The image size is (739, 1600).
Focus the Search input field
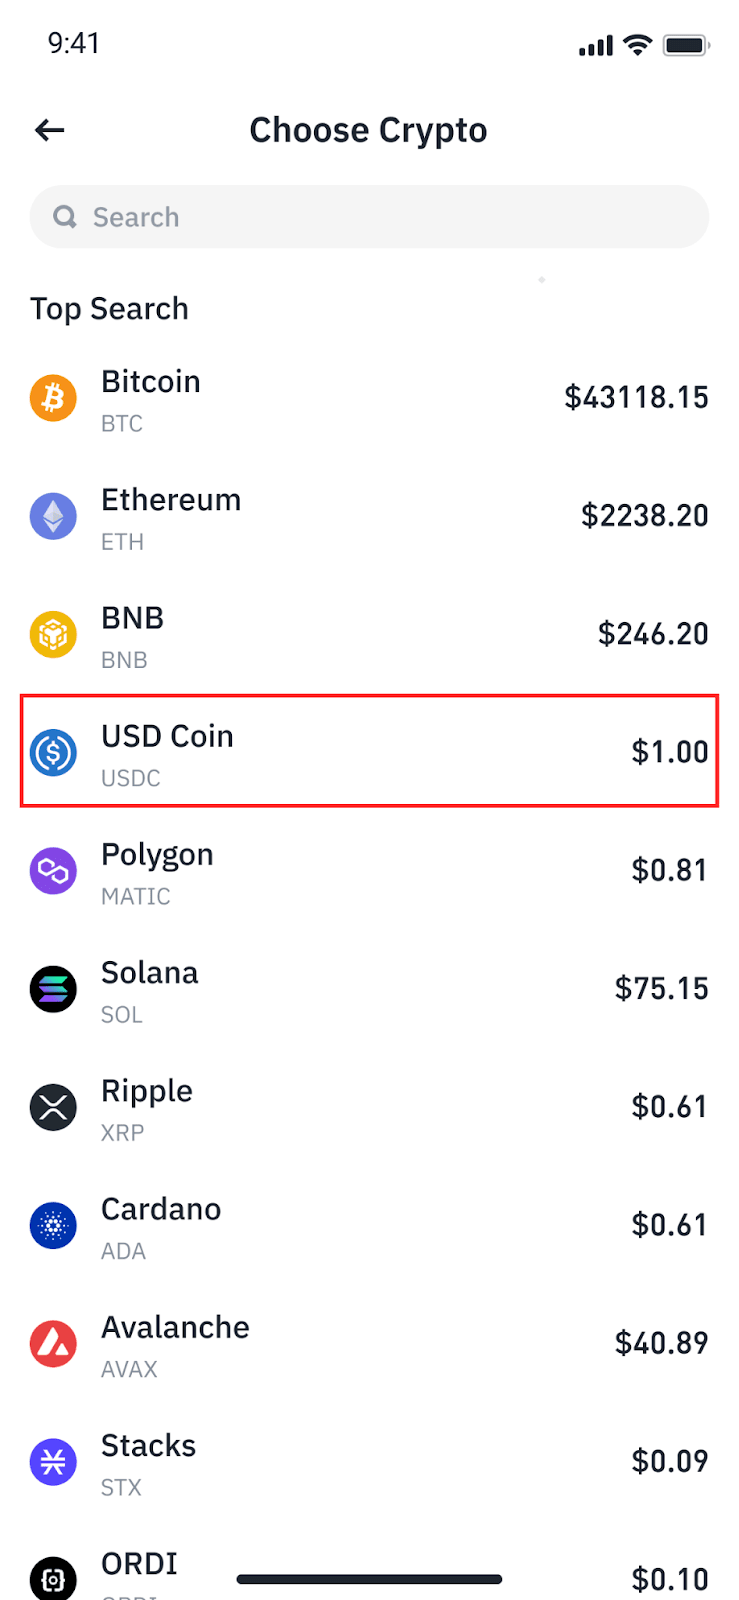[x=380, y=217]
